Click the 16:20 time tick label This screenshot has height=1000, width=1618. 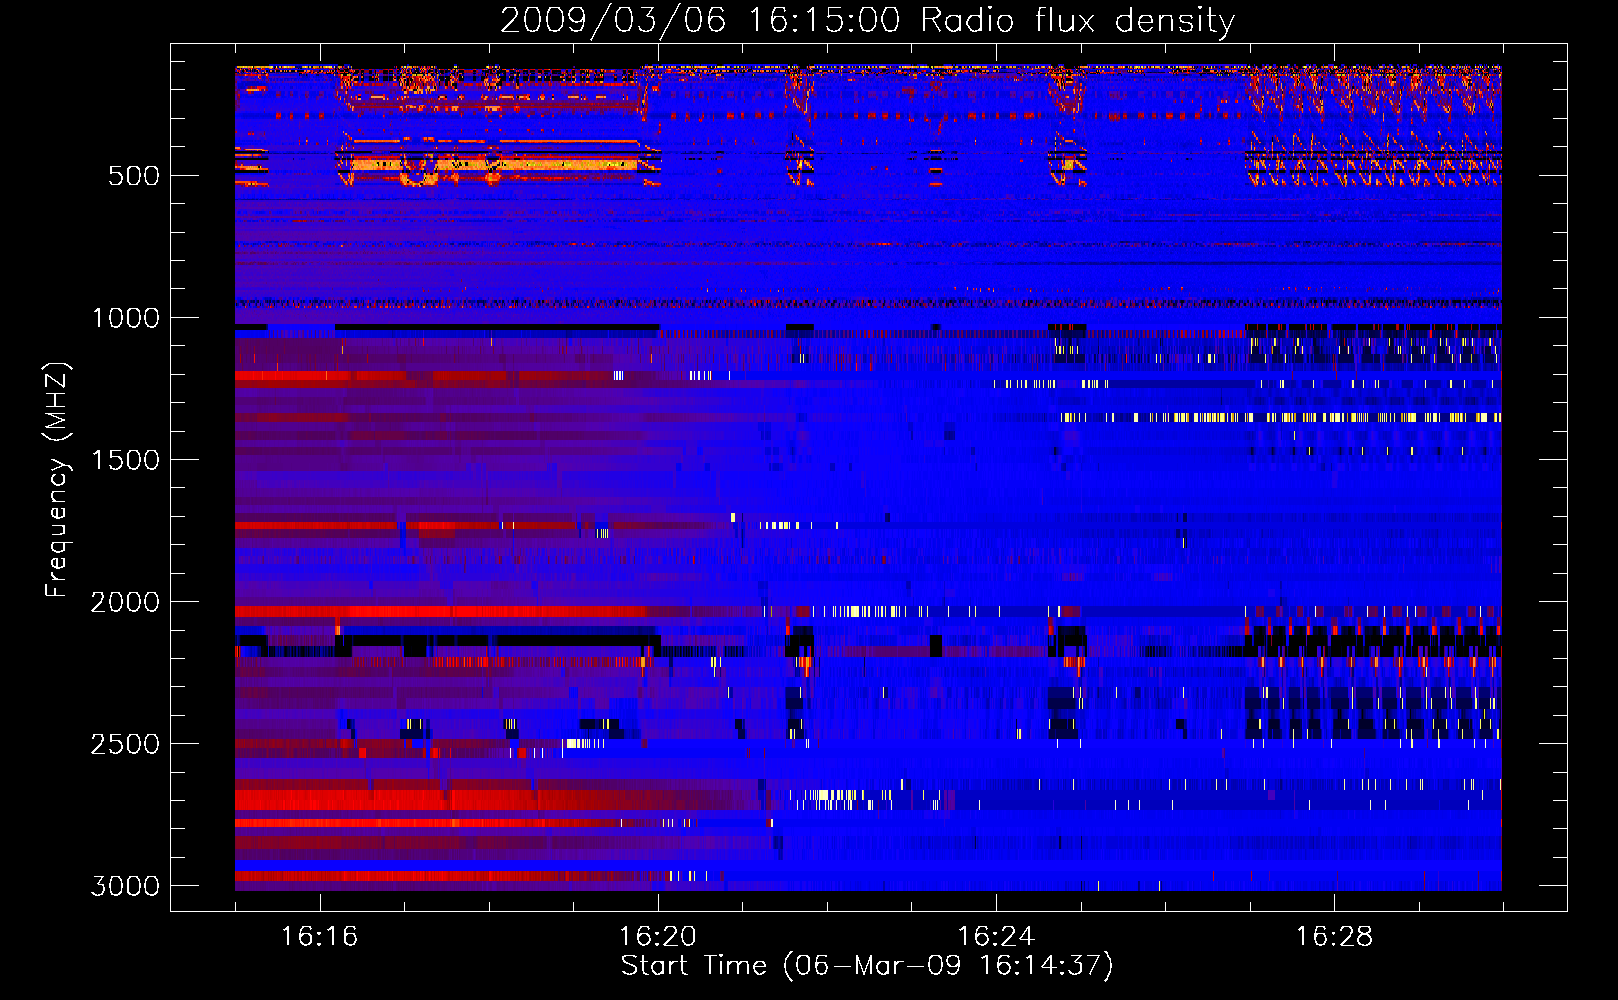(x=658, y=936)
